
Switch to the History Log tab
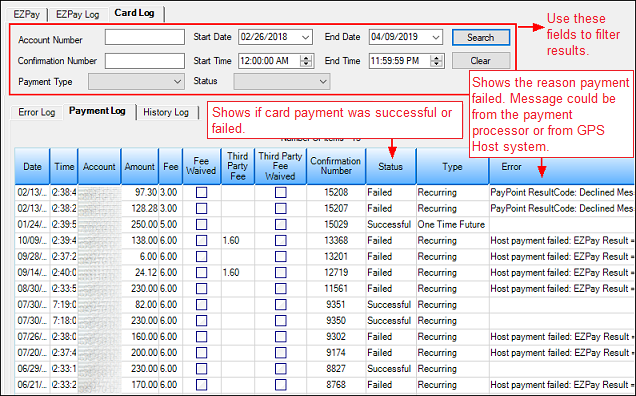point(166,112)
